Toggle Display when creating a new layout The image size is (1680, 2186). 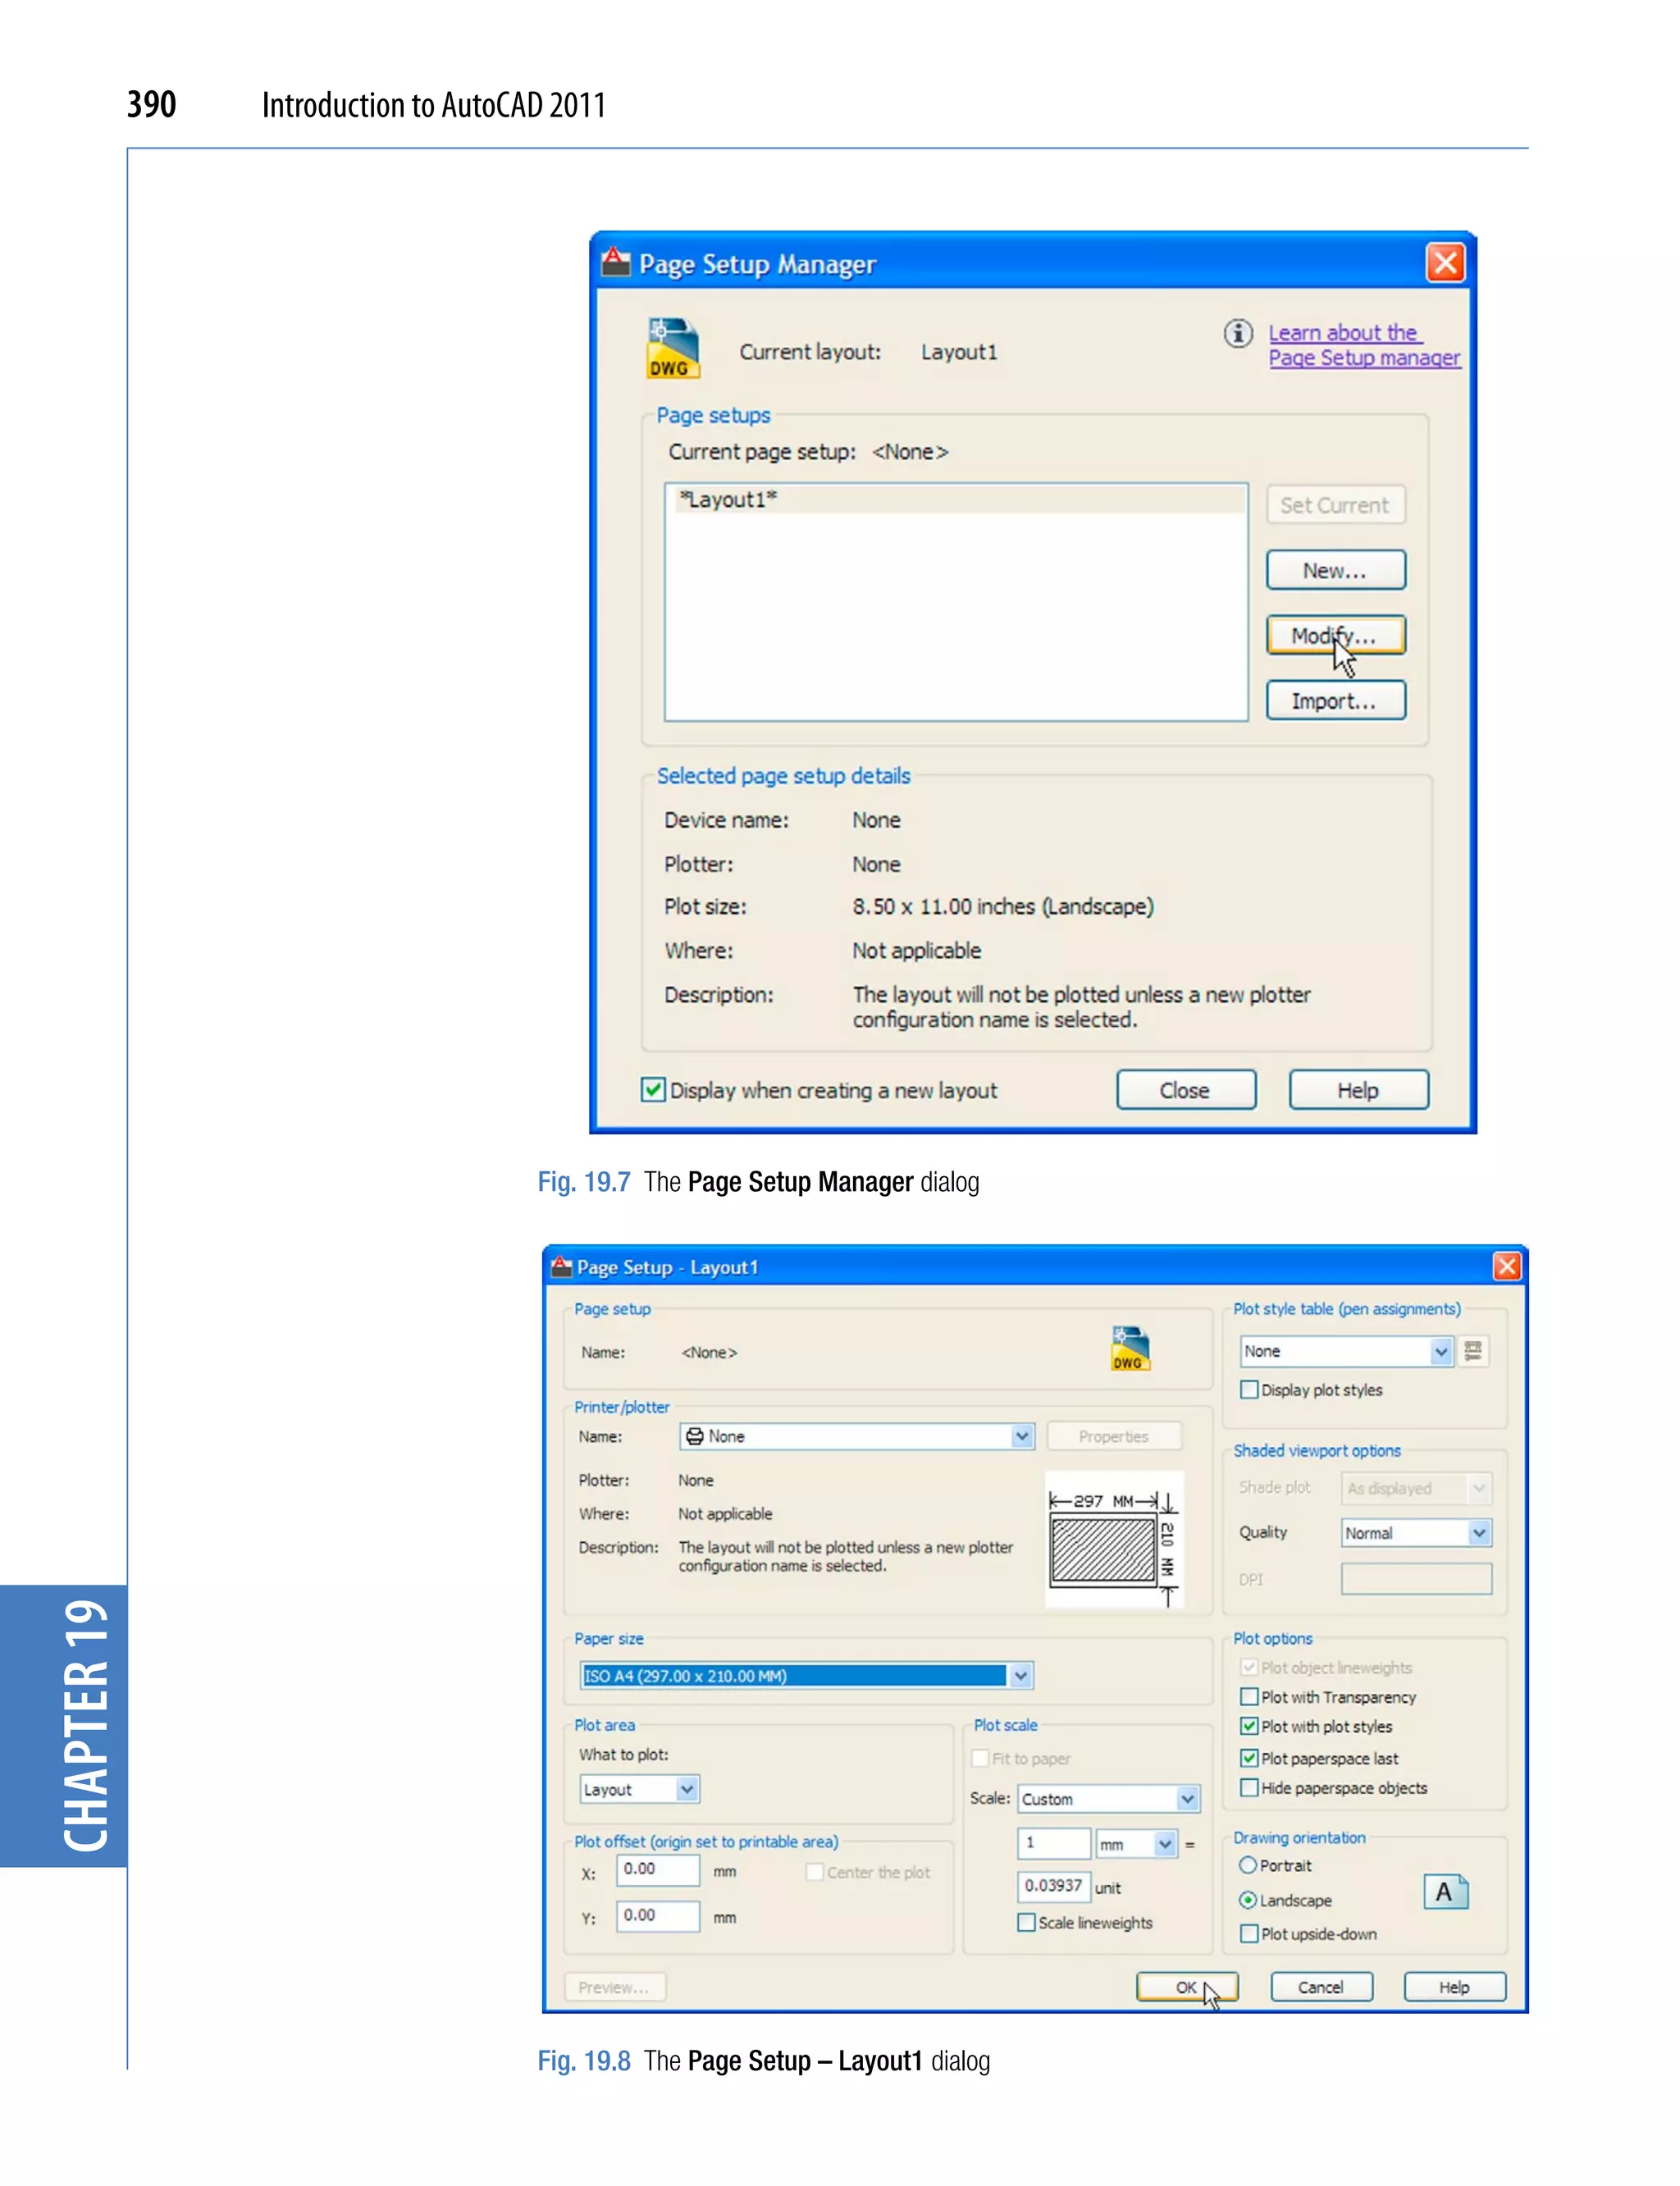653,1089
